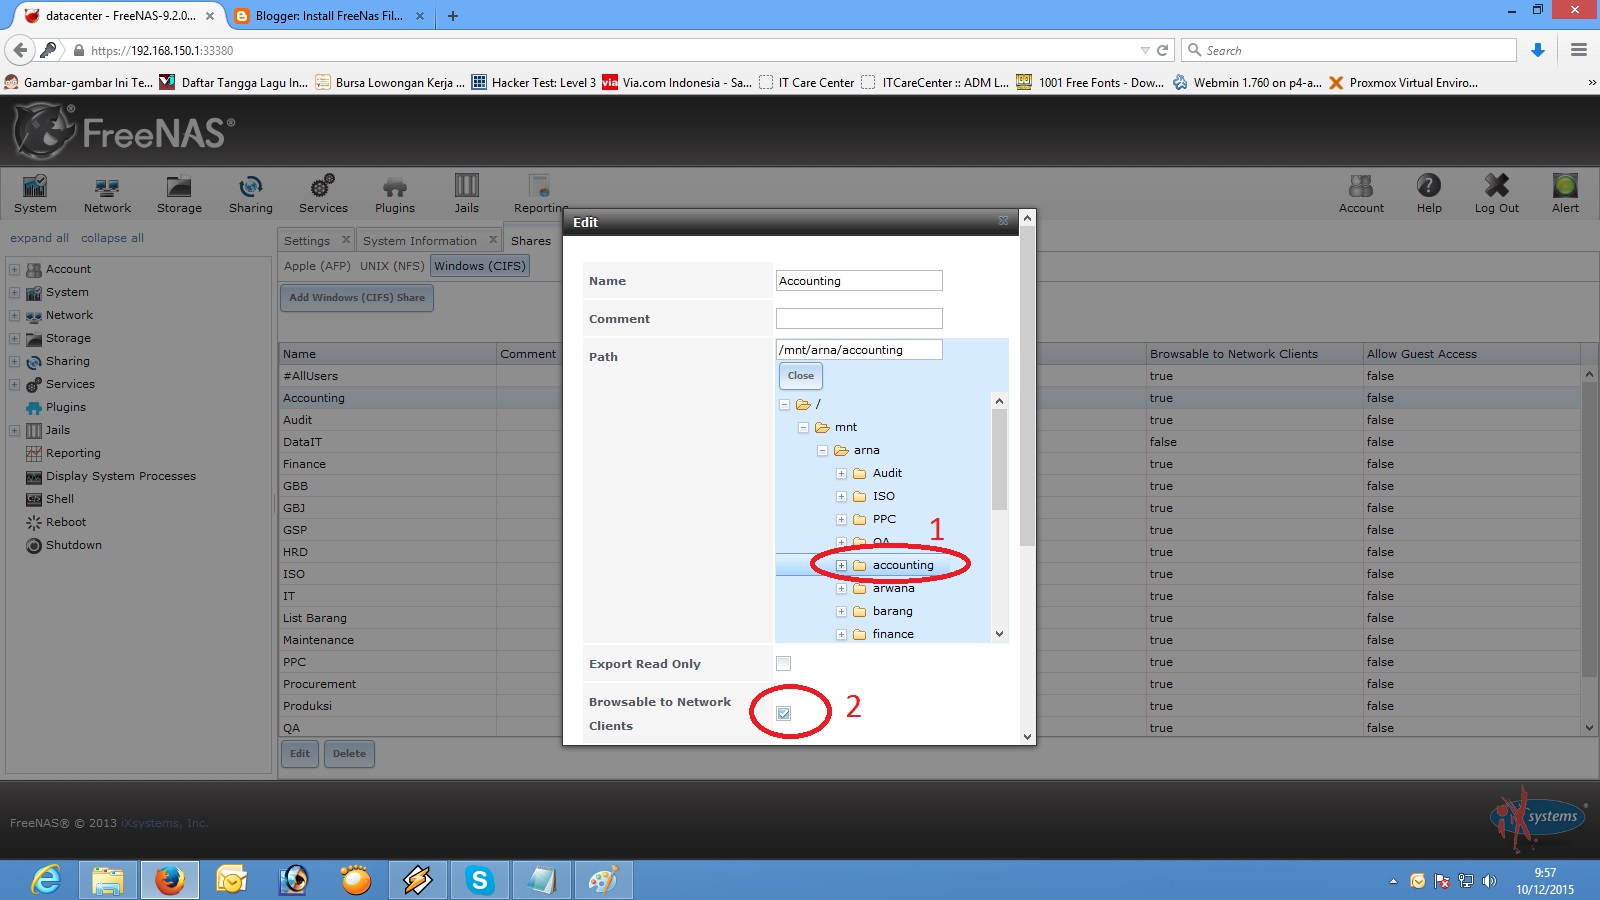This screenshot has height=900, width=1600.
Task: Open Paint from the taskbar
Action: (x=603, y=880)
